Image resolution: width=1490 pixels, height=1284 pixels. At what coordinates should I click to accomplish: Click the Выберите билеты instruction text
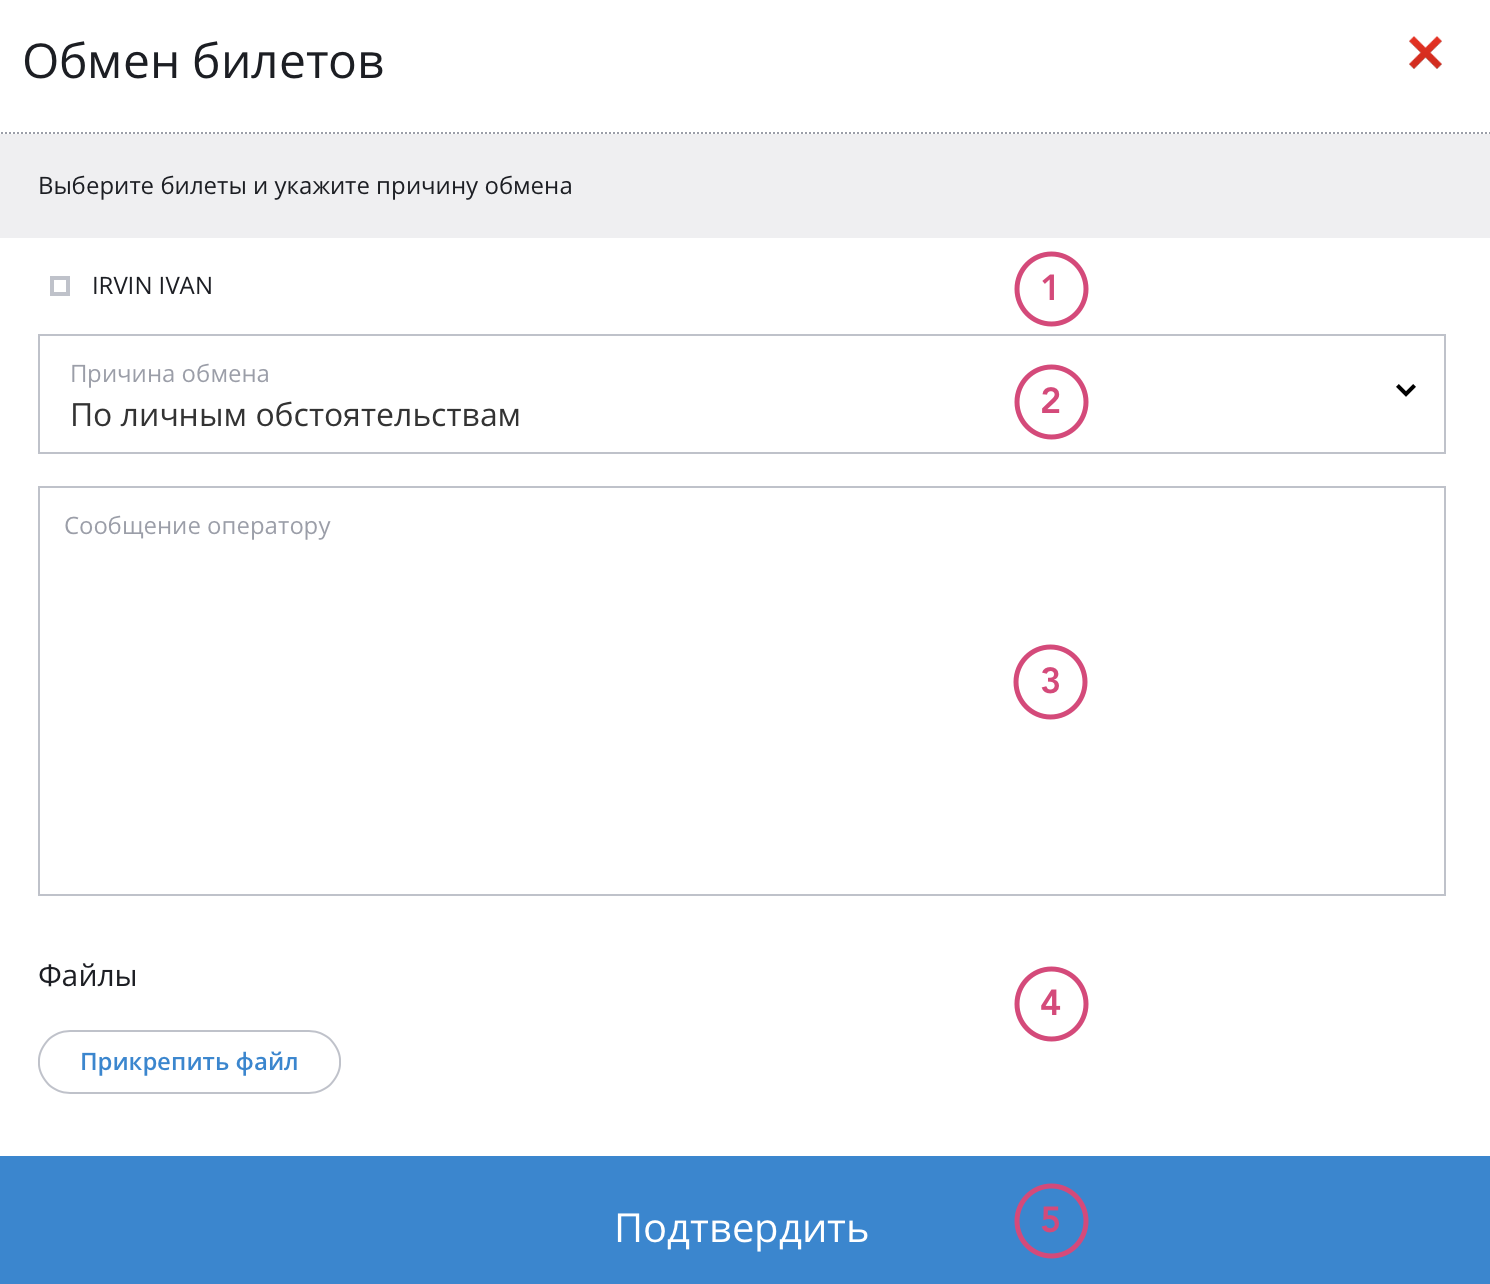tap(305, 186)
